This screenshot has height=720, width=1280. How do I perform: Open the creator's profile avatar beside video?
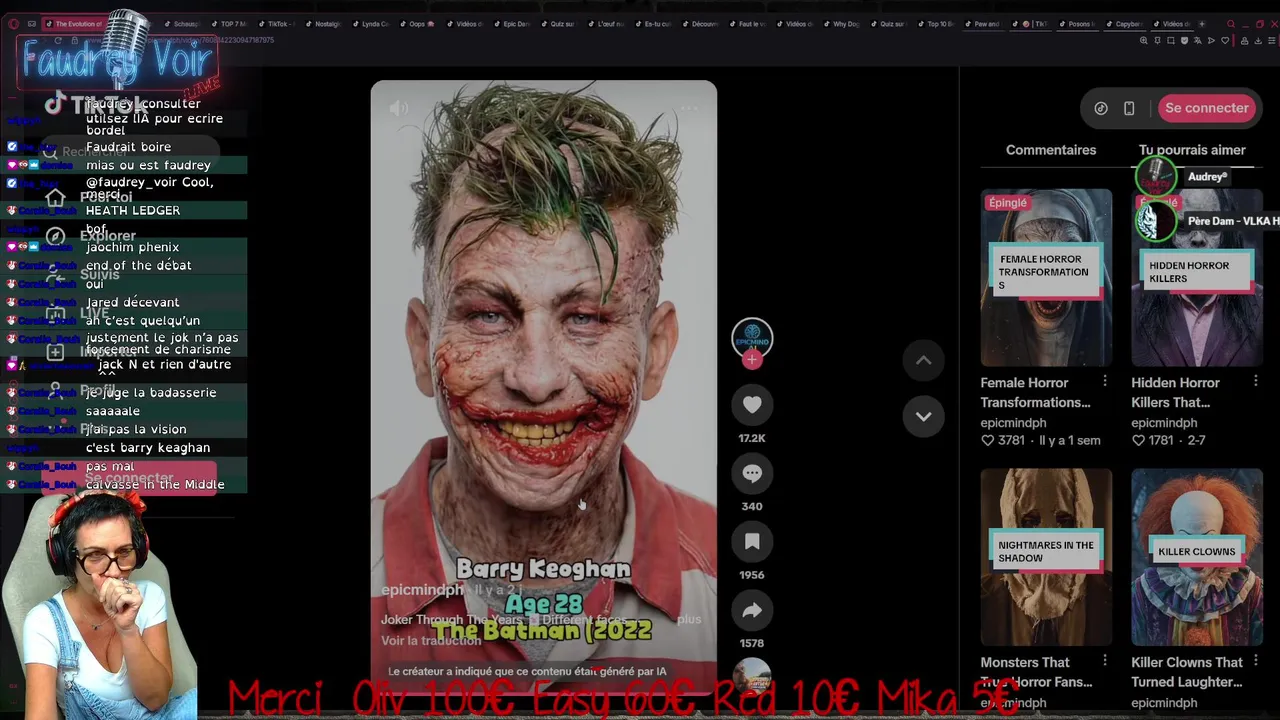752,338
